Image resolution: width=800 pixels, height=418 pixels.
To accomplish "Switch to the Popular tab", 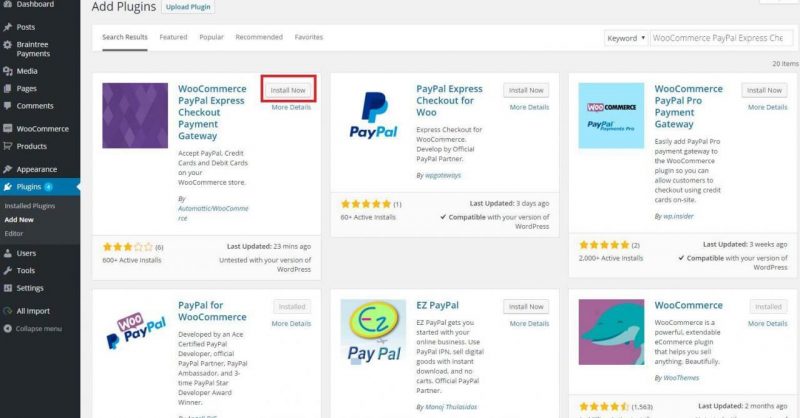I will (212, 37).
